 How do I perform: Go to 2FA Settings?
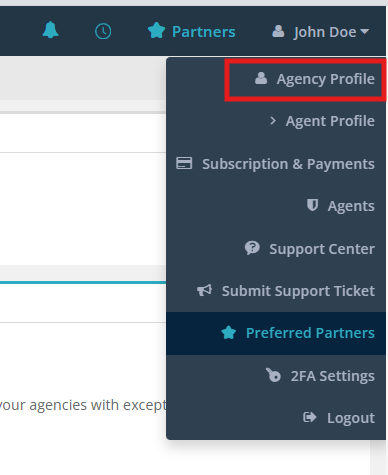276,376
